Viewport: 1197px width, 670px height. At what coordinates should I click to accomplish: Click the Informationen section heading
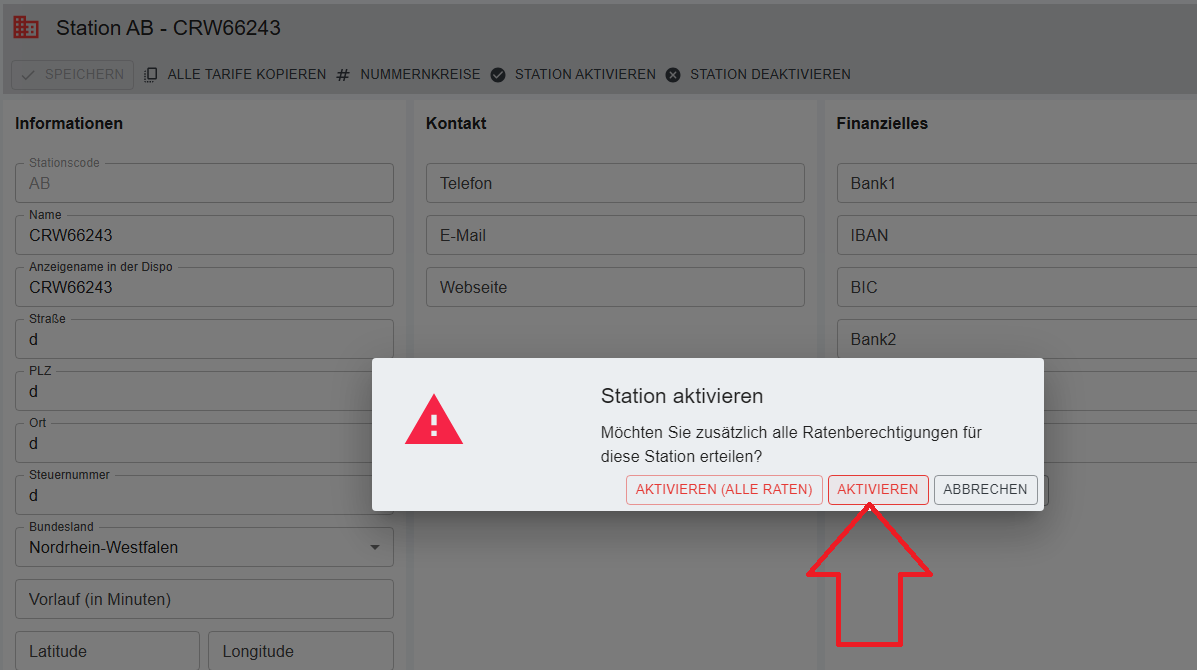tap(69, 124)
